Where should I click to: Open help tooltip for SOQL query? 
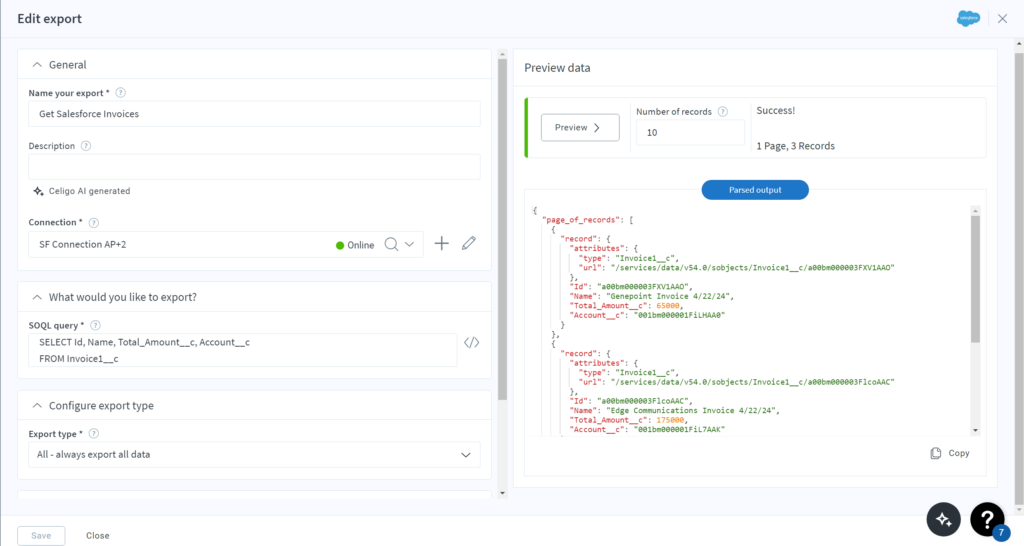(x=95, y=325)
